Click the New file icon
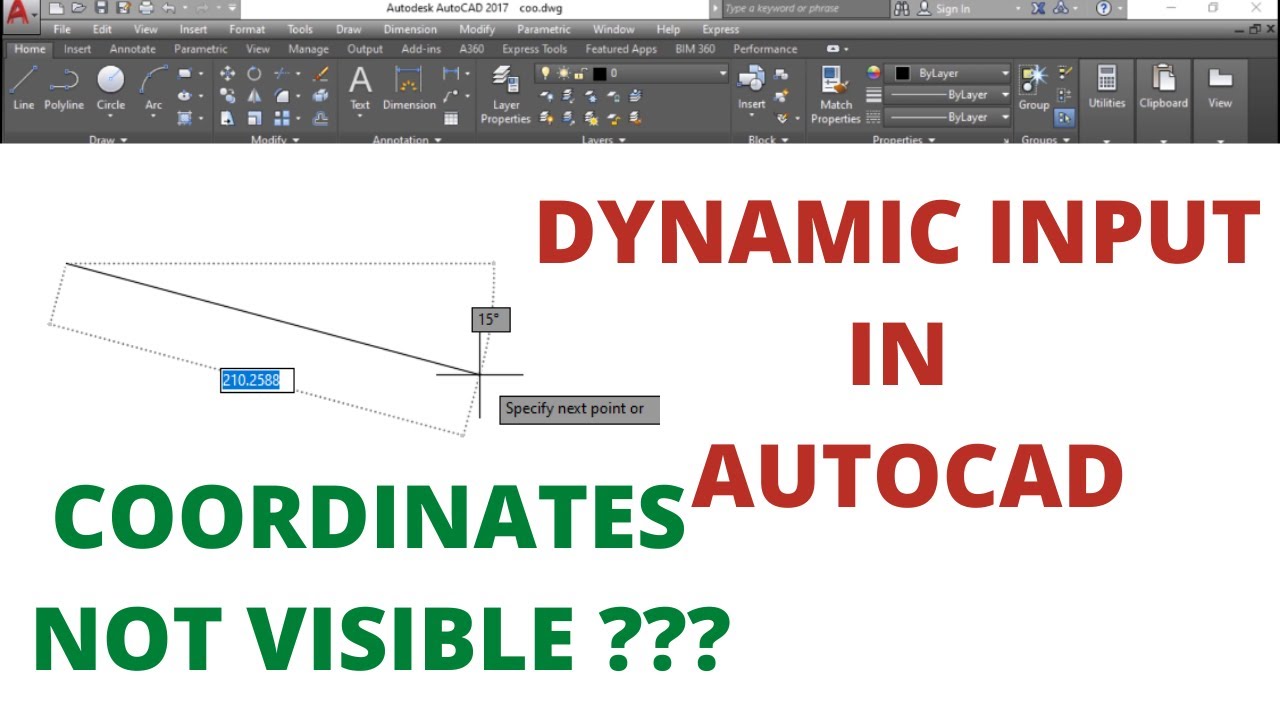The width and height of the screenshot is (1280, 720). point(56,9)
